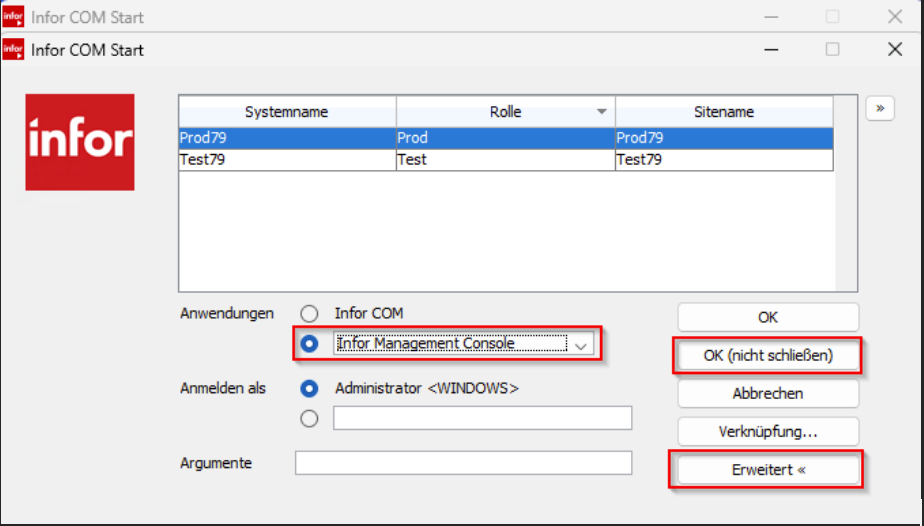The image size is (924, 526).
Task: Click the large red Infor logo
Action: tap(80, 142)
